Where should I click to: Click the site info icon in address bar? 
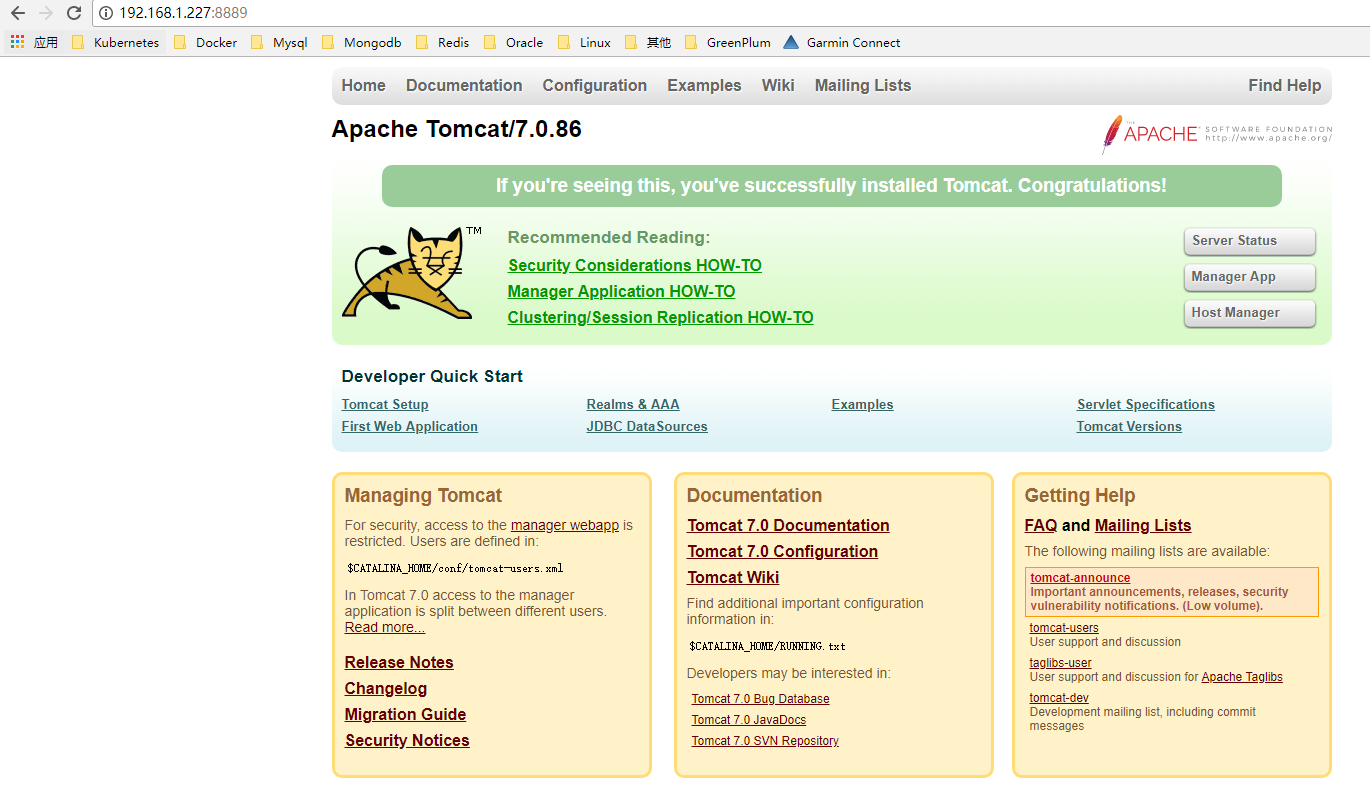coord(106,13)
